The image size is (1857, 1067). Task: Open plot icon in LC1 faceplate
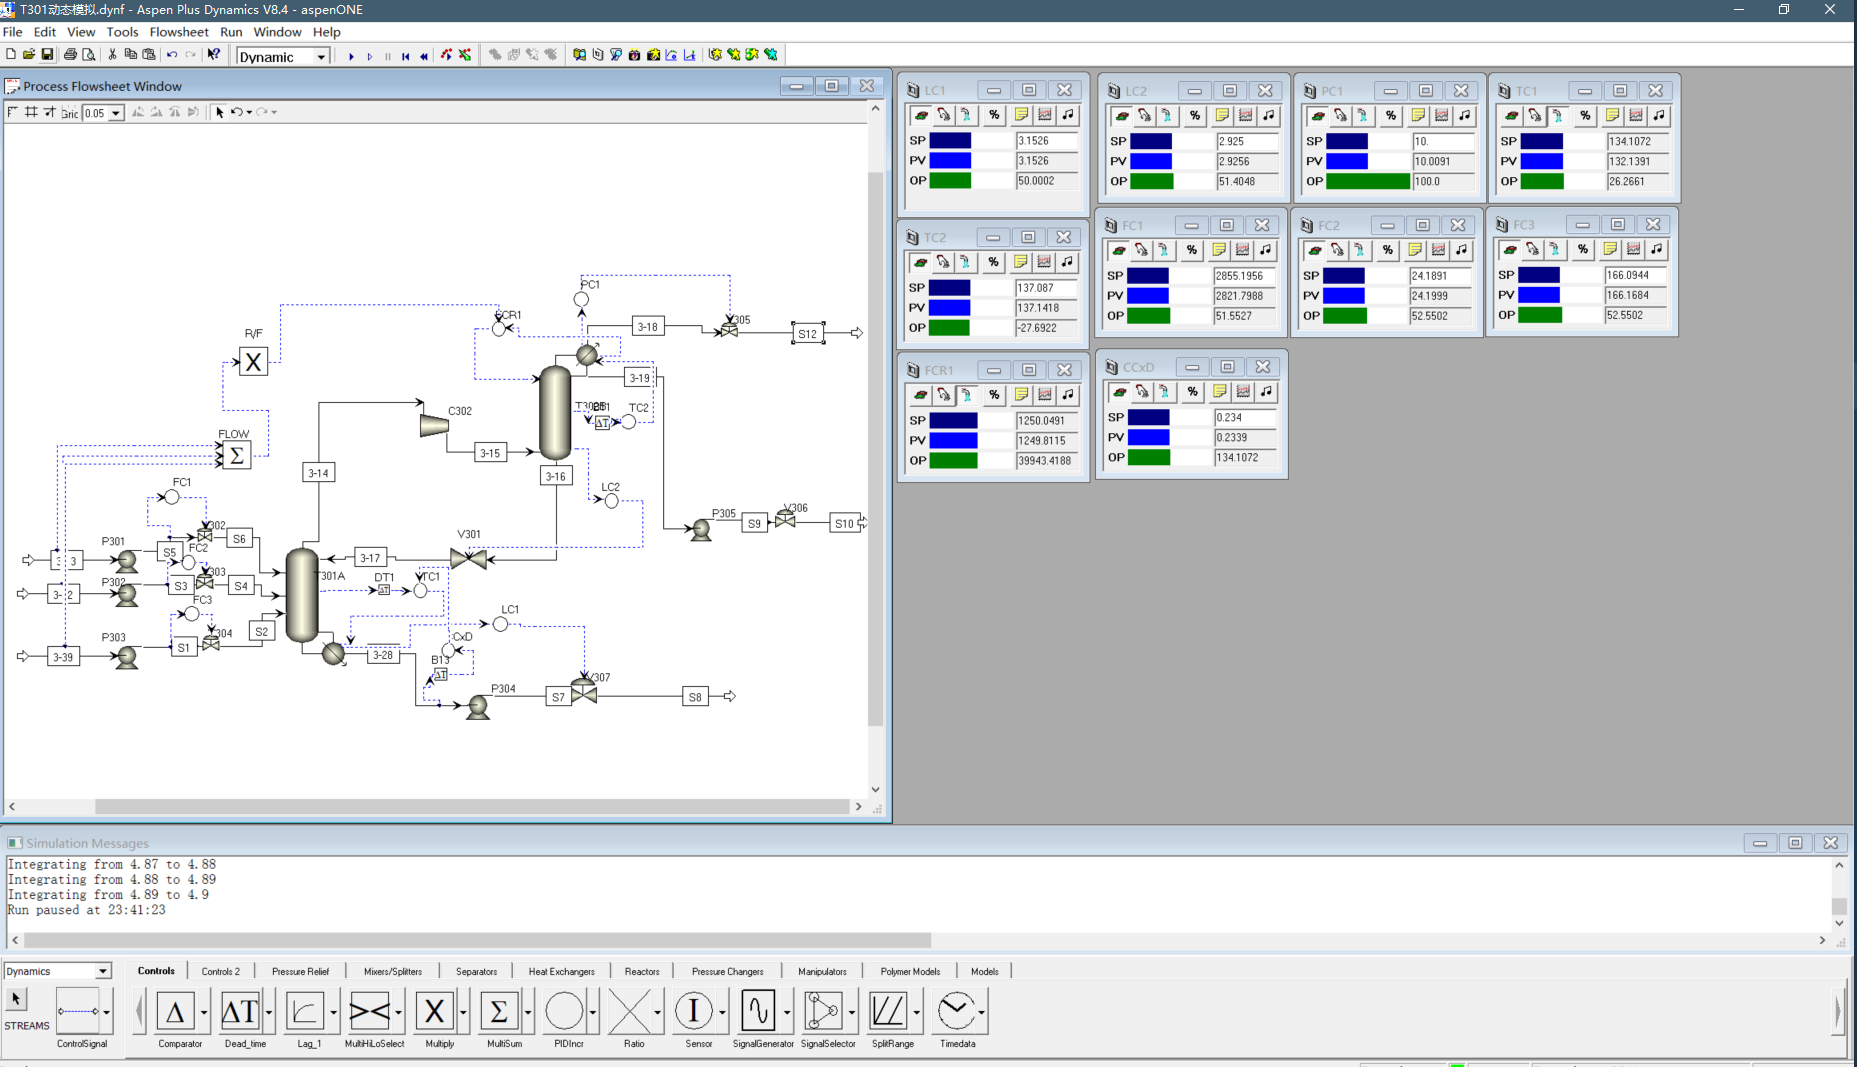pos(1044,115)
